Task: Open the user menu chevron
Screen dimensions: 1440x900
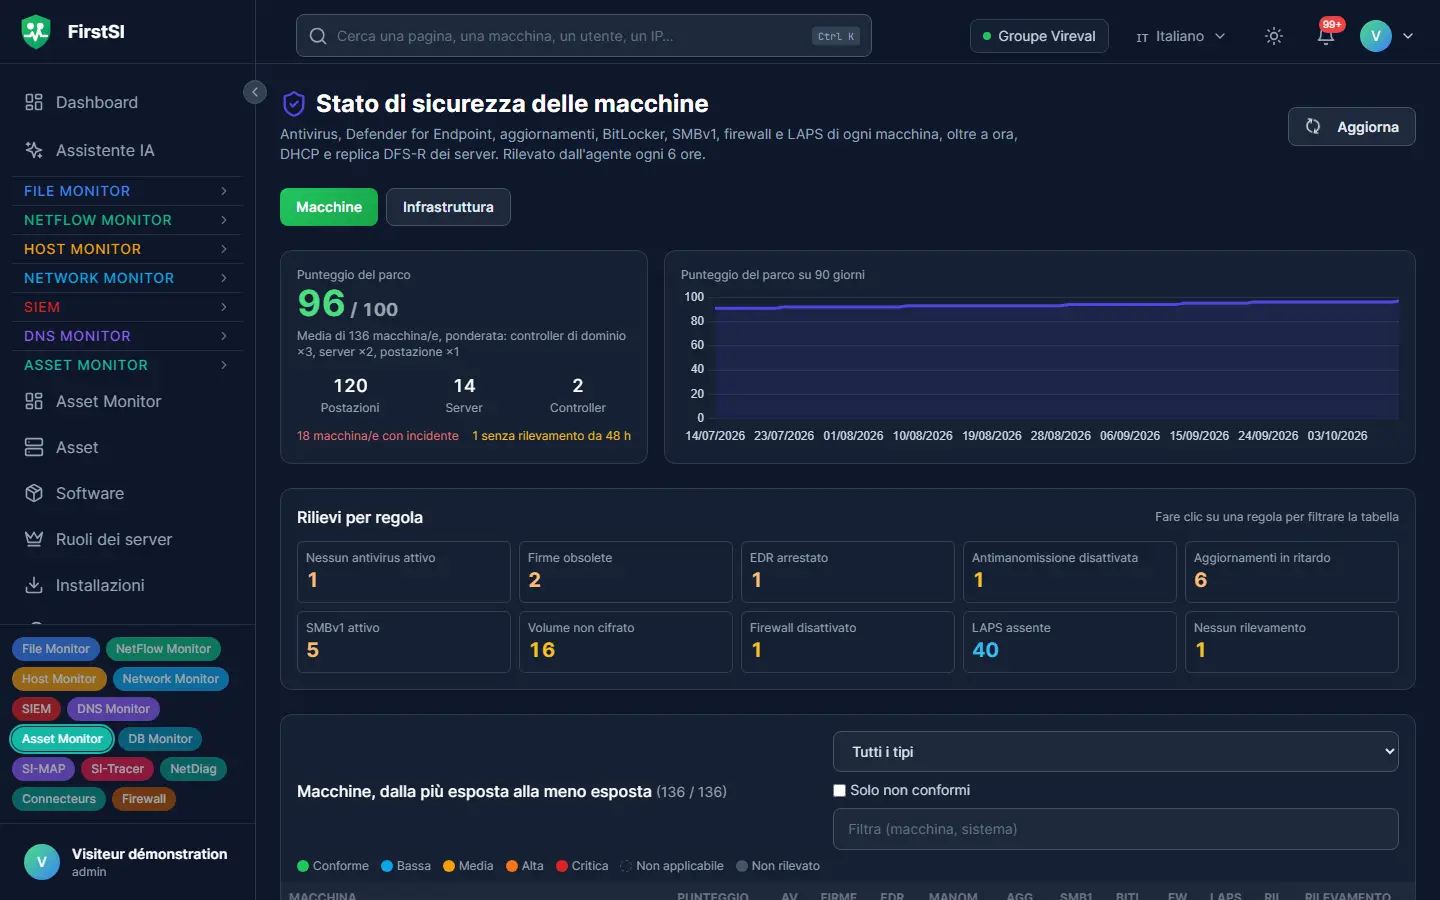Action: [x=1408, y=36]
